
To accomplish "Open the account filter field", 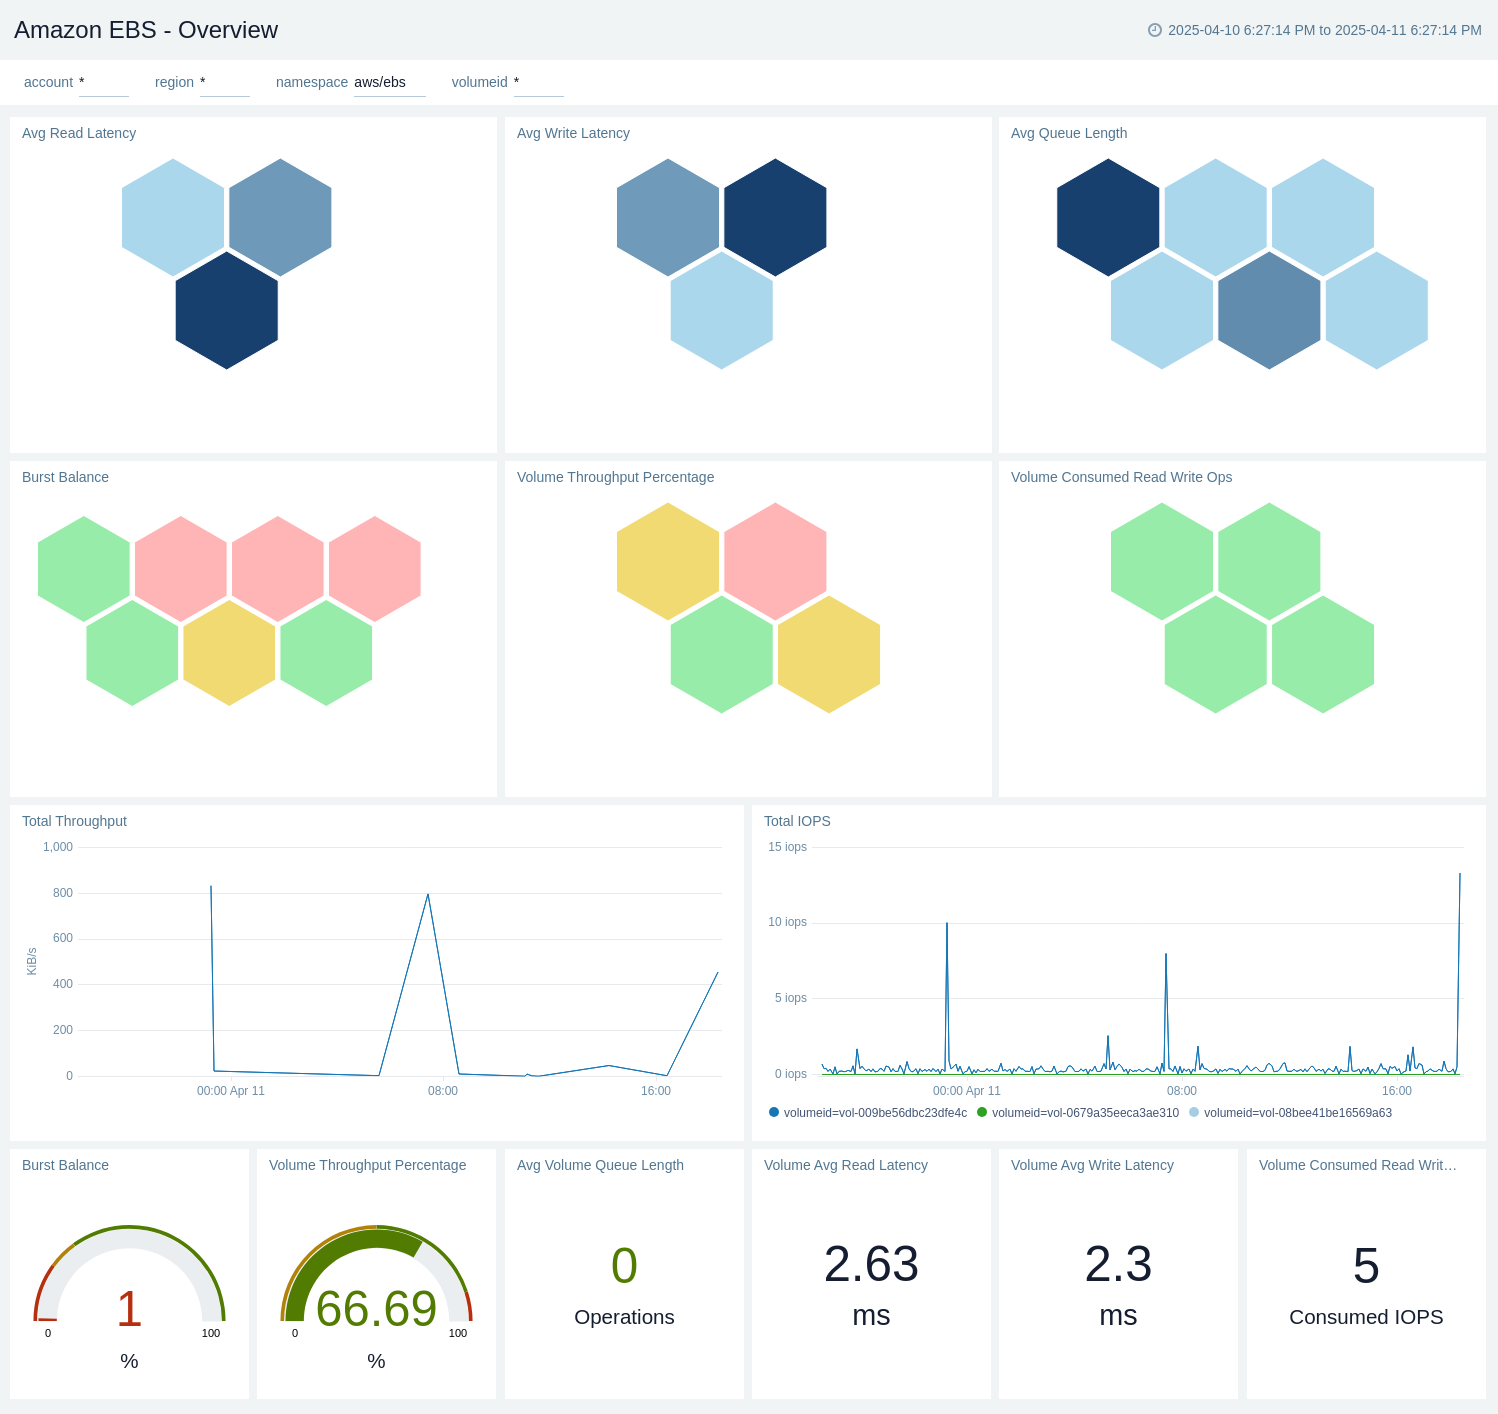I will 103,83.
